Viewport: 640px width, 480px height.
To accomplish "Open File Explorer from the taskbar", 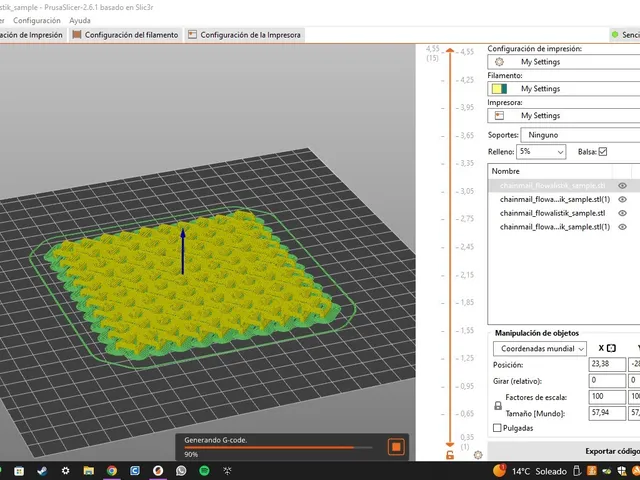I will coord(89,471).
